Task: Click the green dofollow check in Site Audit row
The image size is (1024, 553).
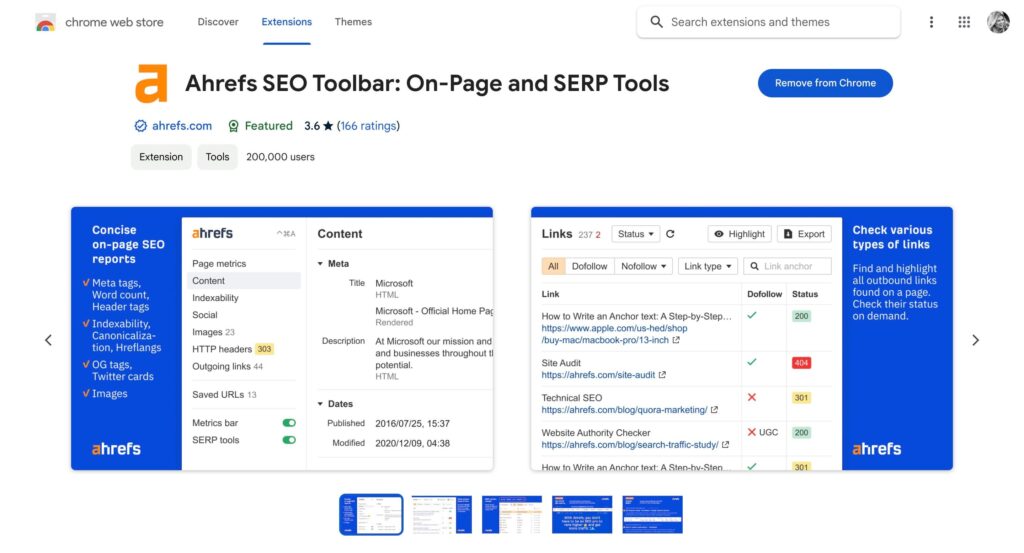Action: pos(752,362)
